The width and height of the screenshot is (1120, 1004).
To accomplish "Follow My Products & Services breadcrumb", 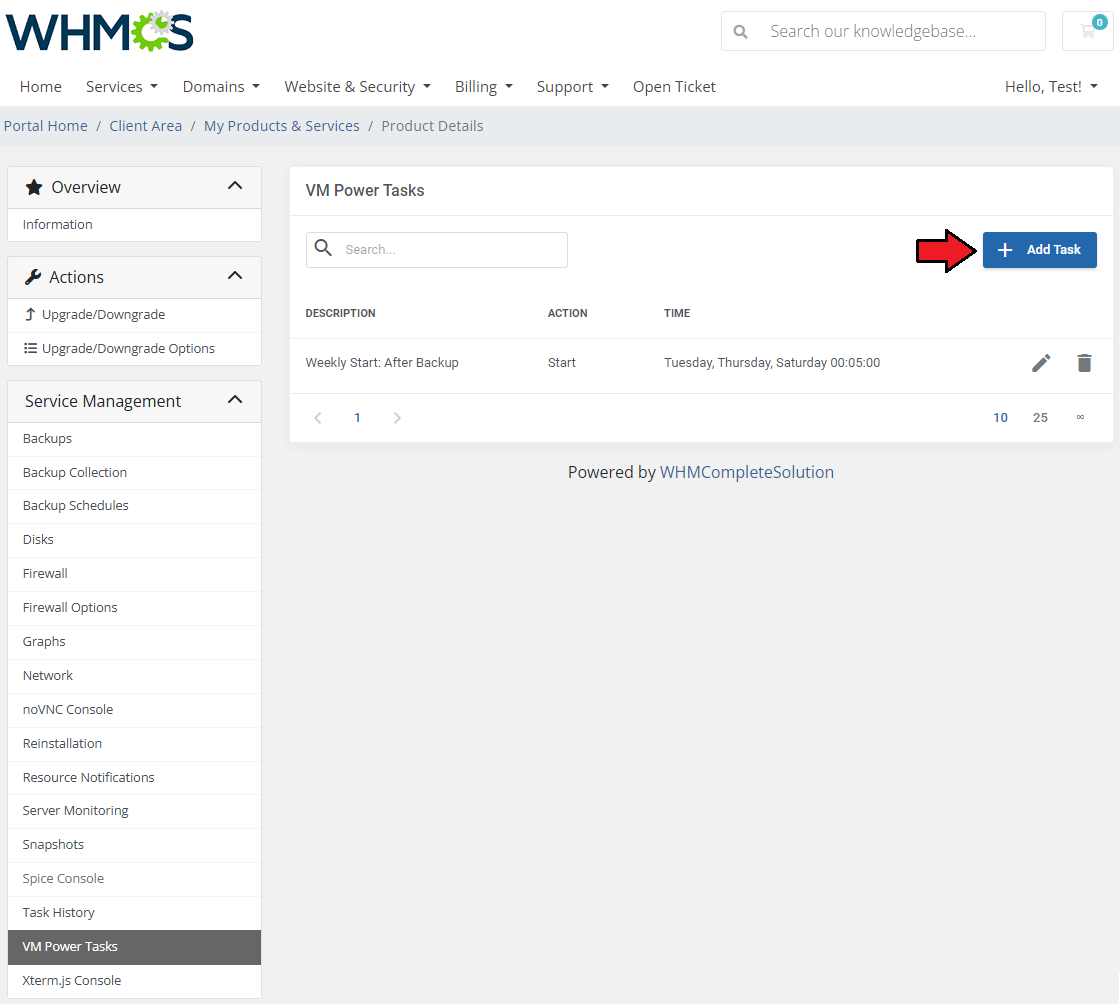I will pyautogui.click(x=282, y=126).
